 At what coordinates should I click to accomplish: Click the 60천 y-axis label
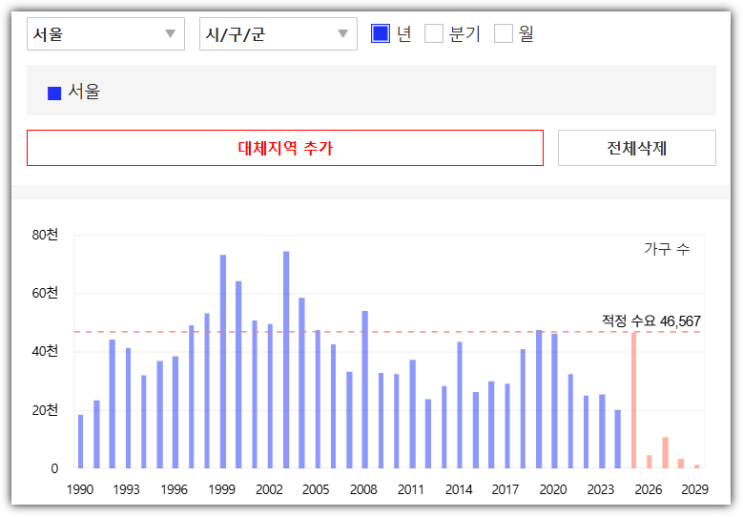click(45, 293)
